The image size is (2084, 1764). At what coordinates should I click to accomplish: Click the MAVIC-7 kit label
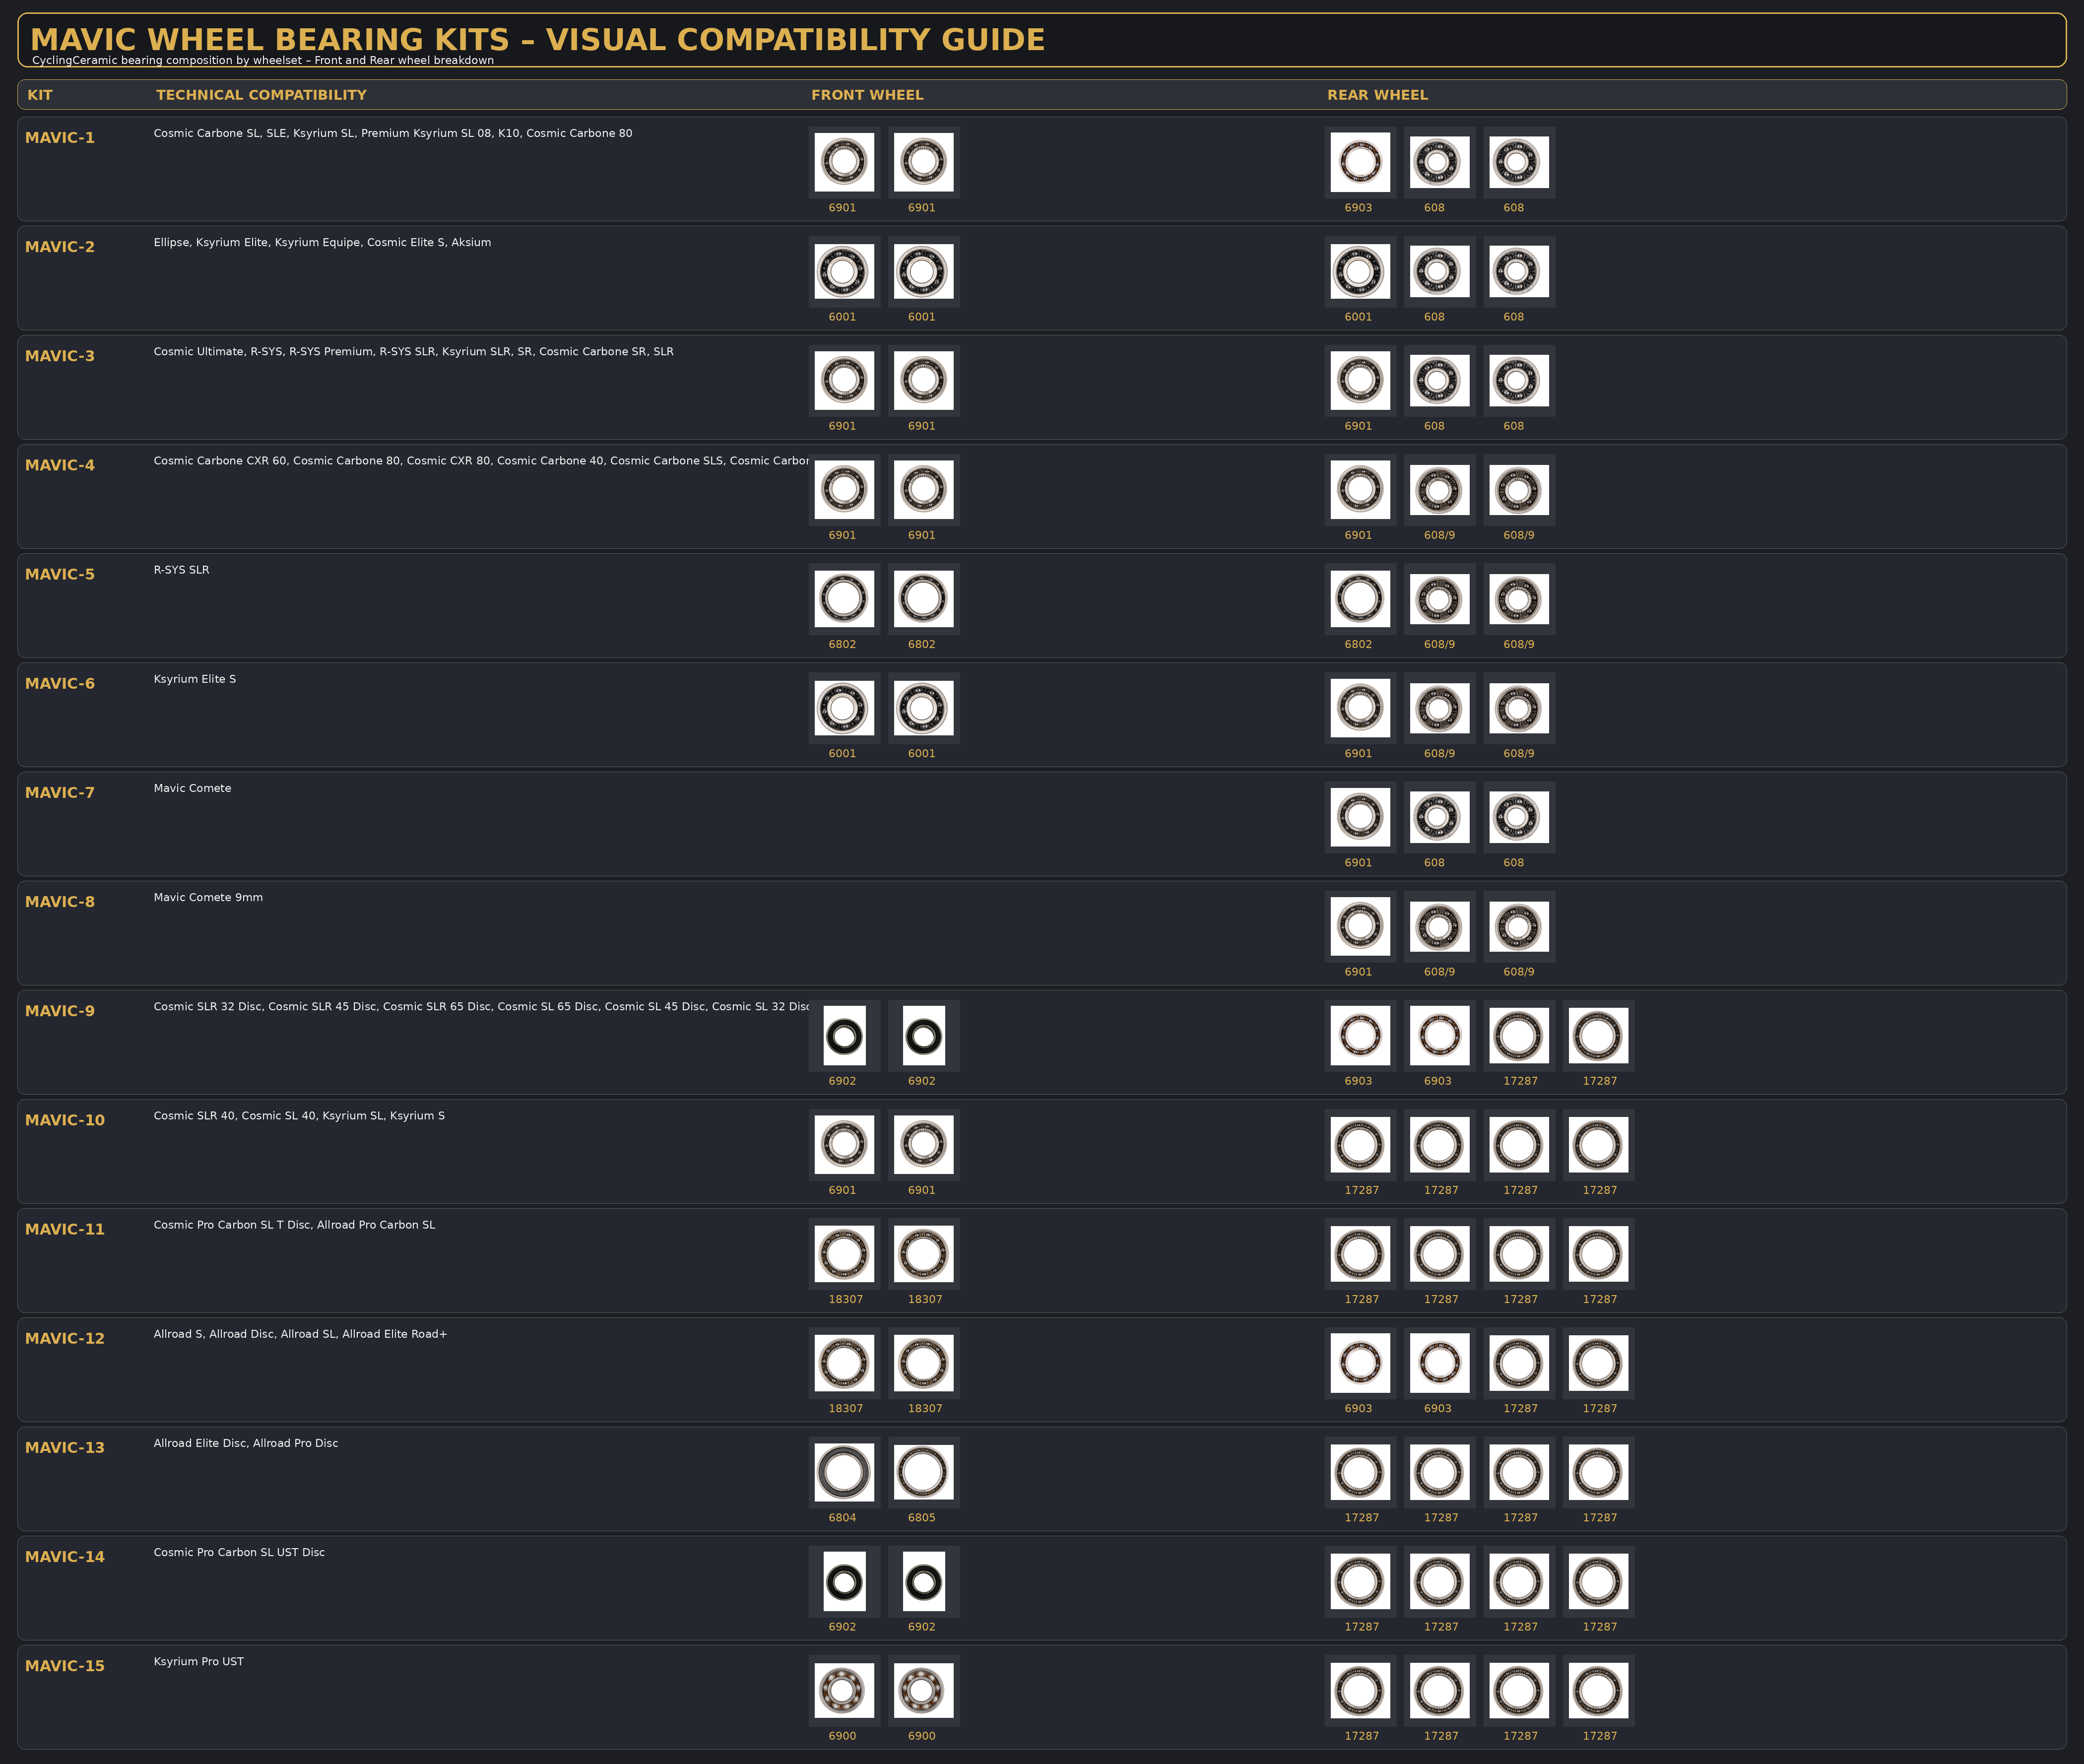60,792
